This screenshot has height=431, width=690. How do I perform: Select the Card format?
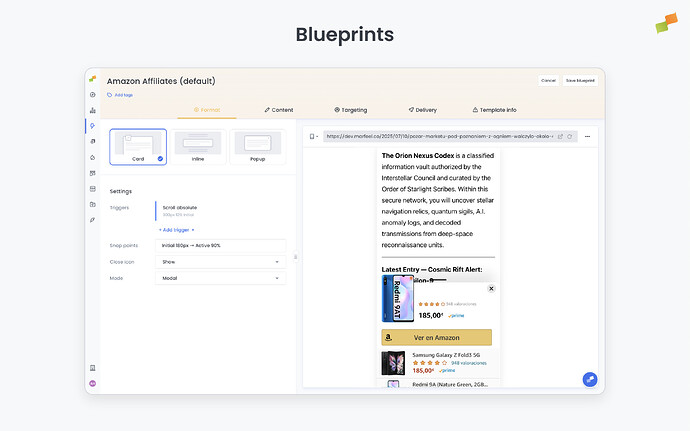click(138, 147)
